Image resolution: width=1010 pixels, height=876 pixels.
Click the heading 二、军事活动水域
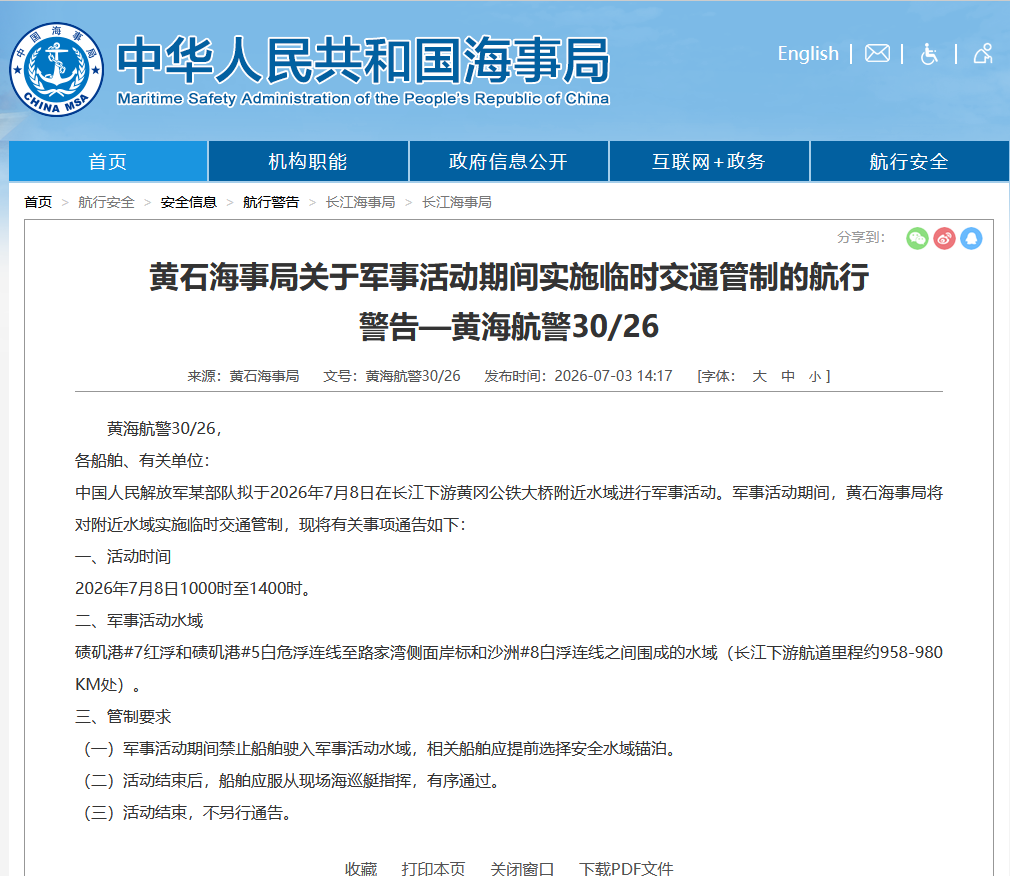tap(138, 621)
